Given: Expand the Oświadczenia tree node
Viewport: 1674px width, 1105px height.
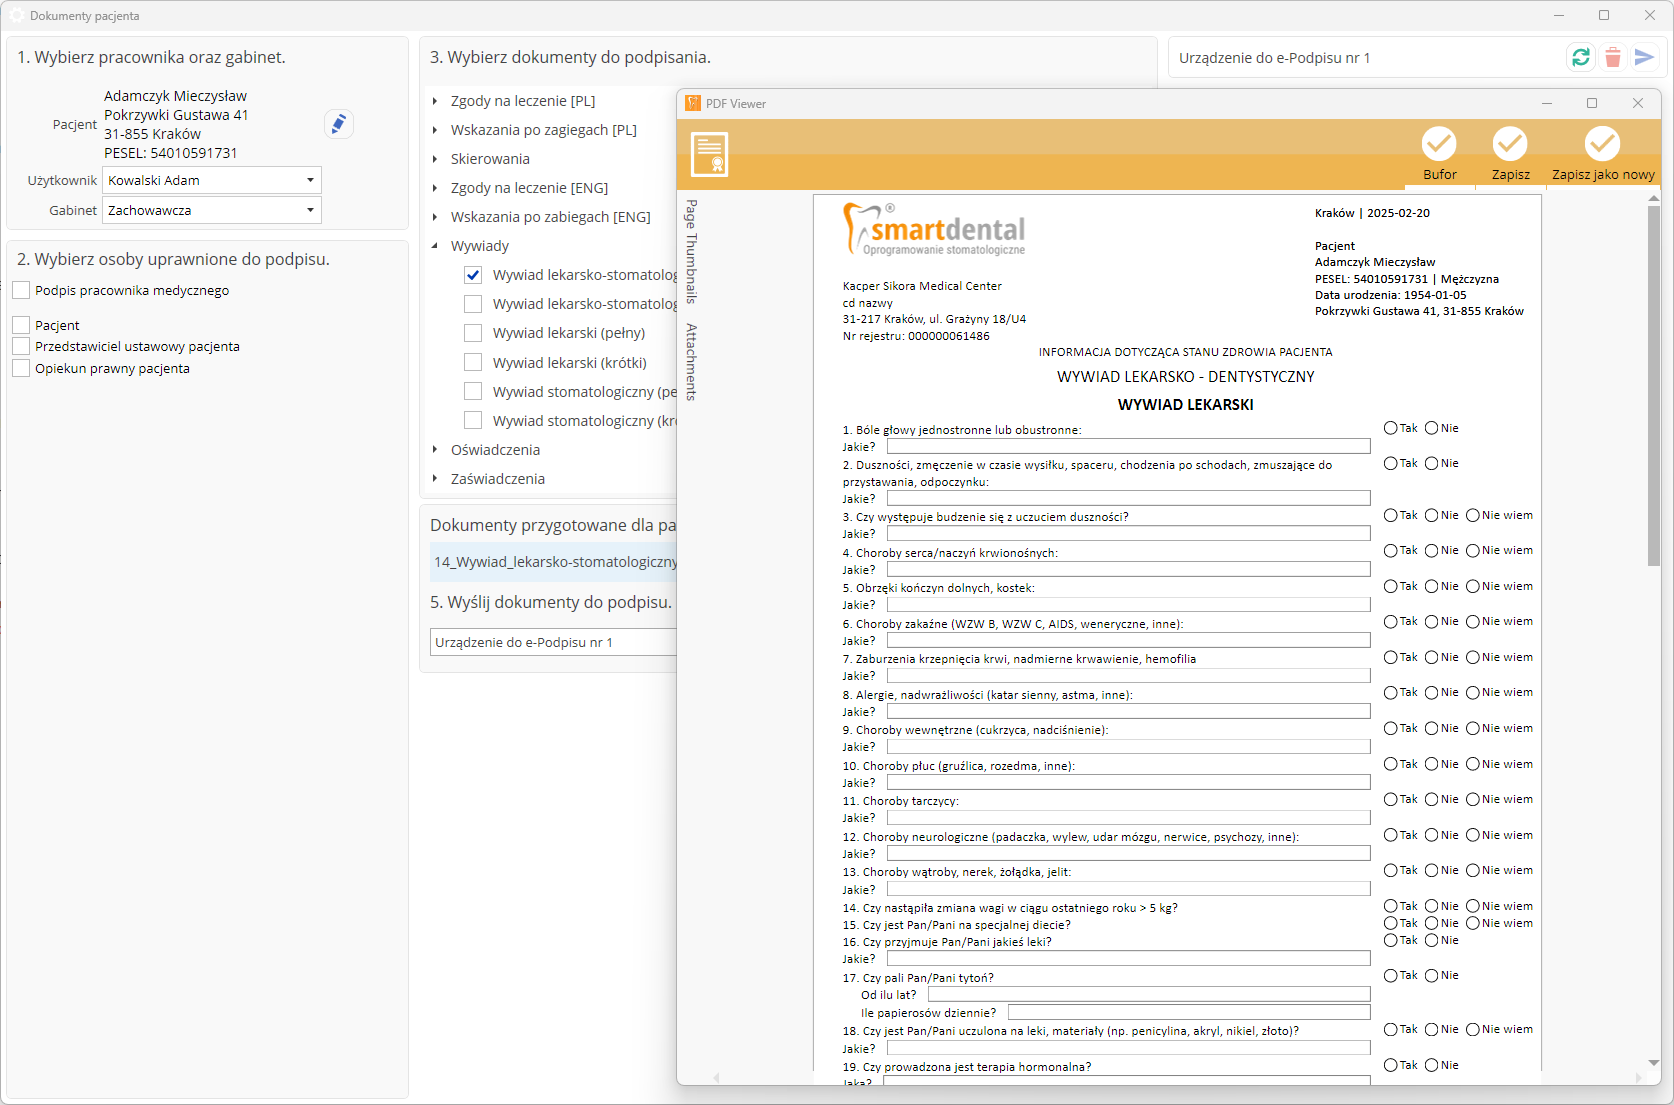Looking at the screenshot, I should 435,450.
